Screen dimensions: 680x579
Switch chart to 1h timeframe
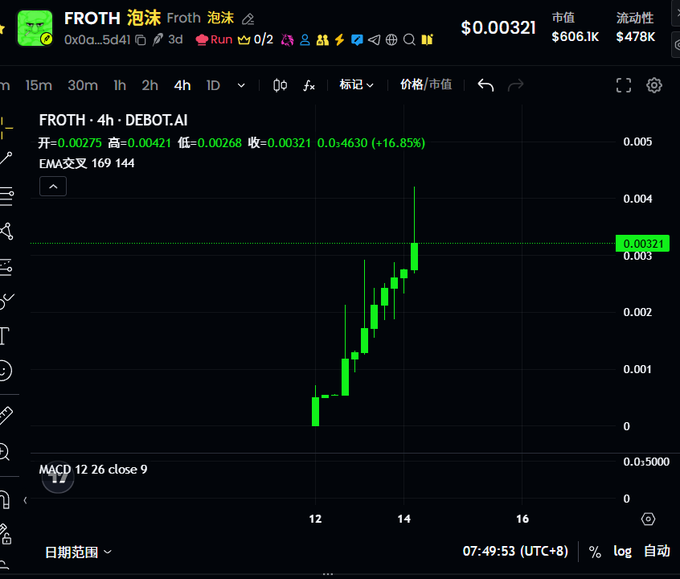pyautogui.click(x=120, y=85)
